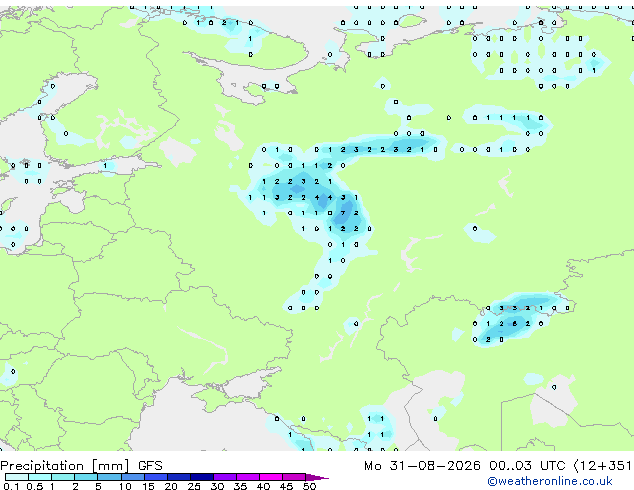Viewport: 634px width, 490px height.
Task: Click the "GFS" model label
Action: click(x=150, y=466)
